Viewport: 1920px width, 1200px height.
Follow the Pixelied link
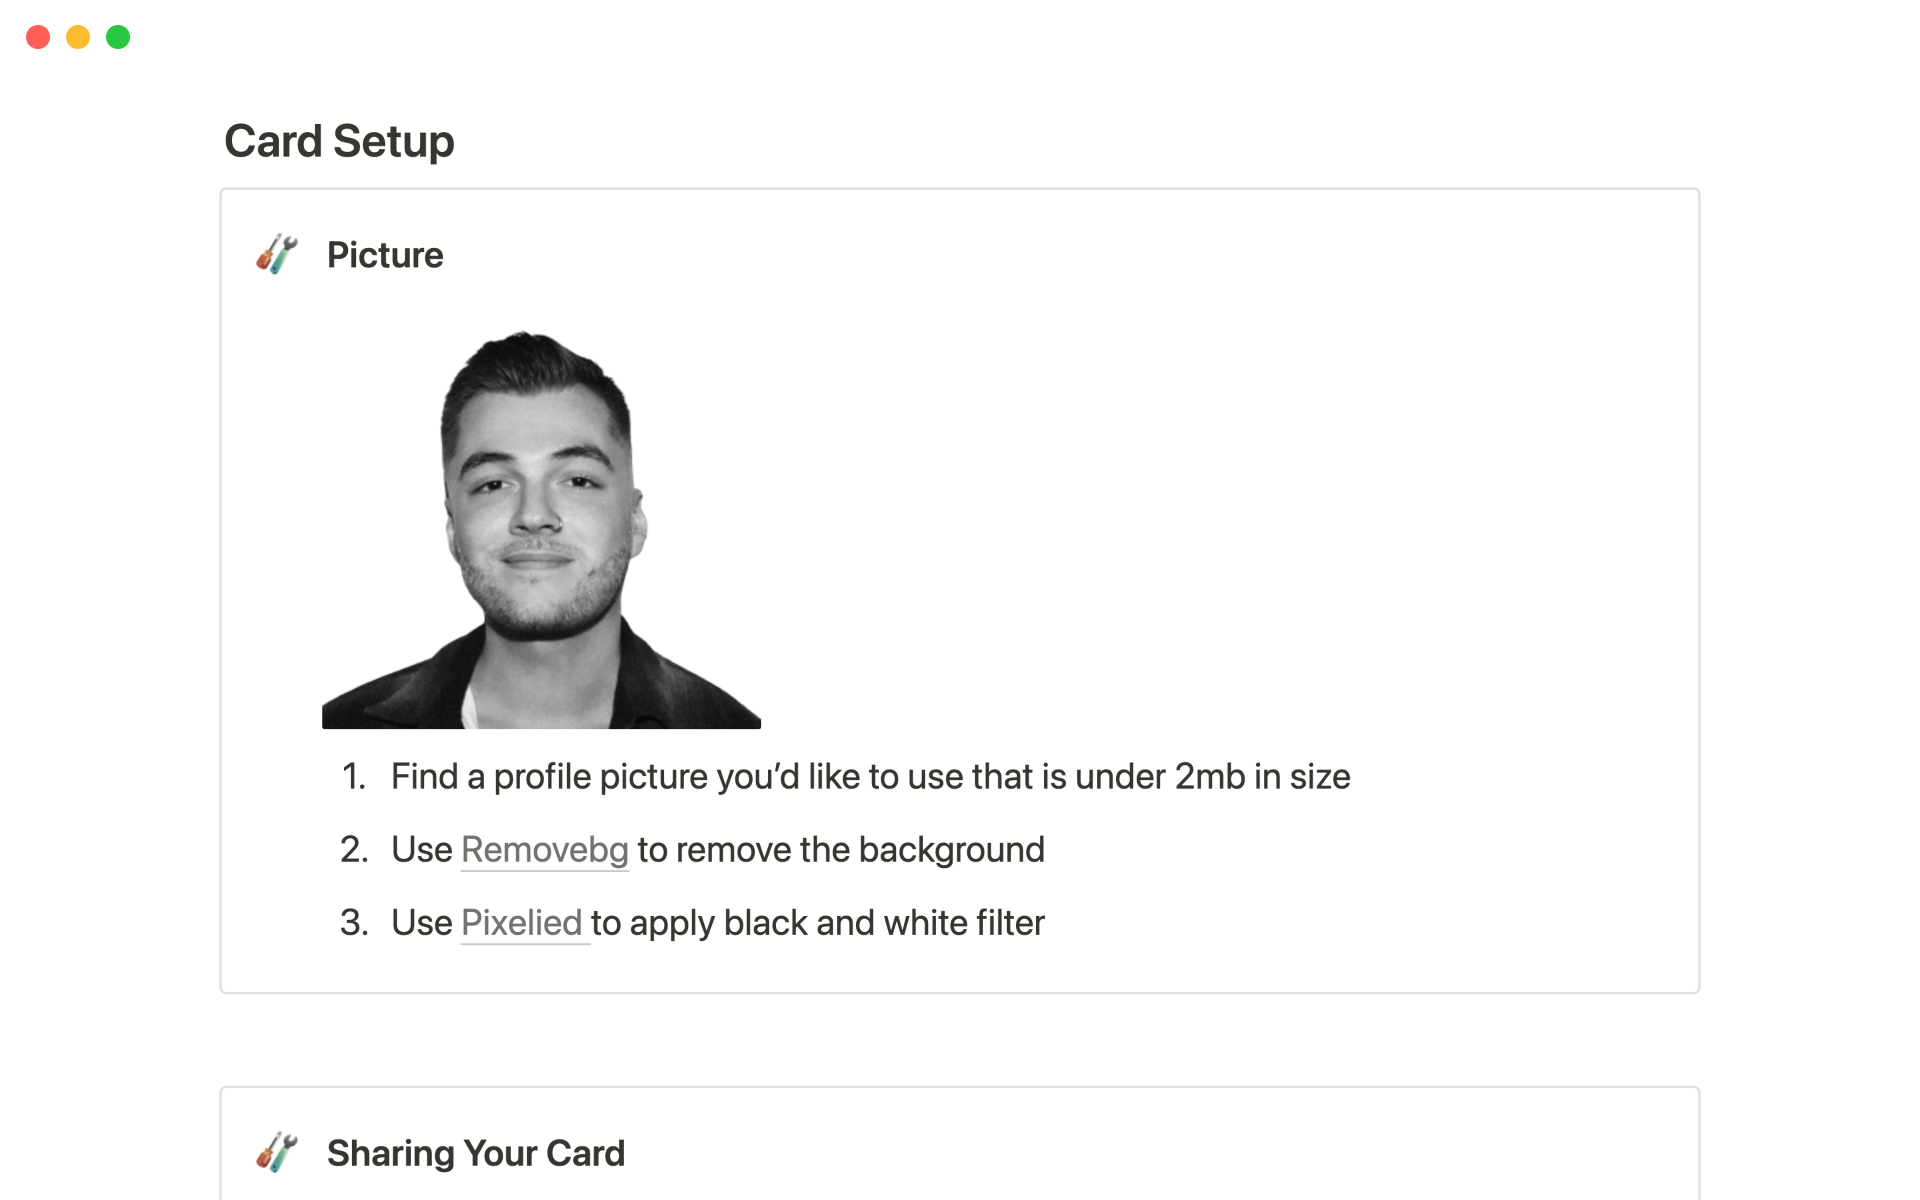[521, 923]
